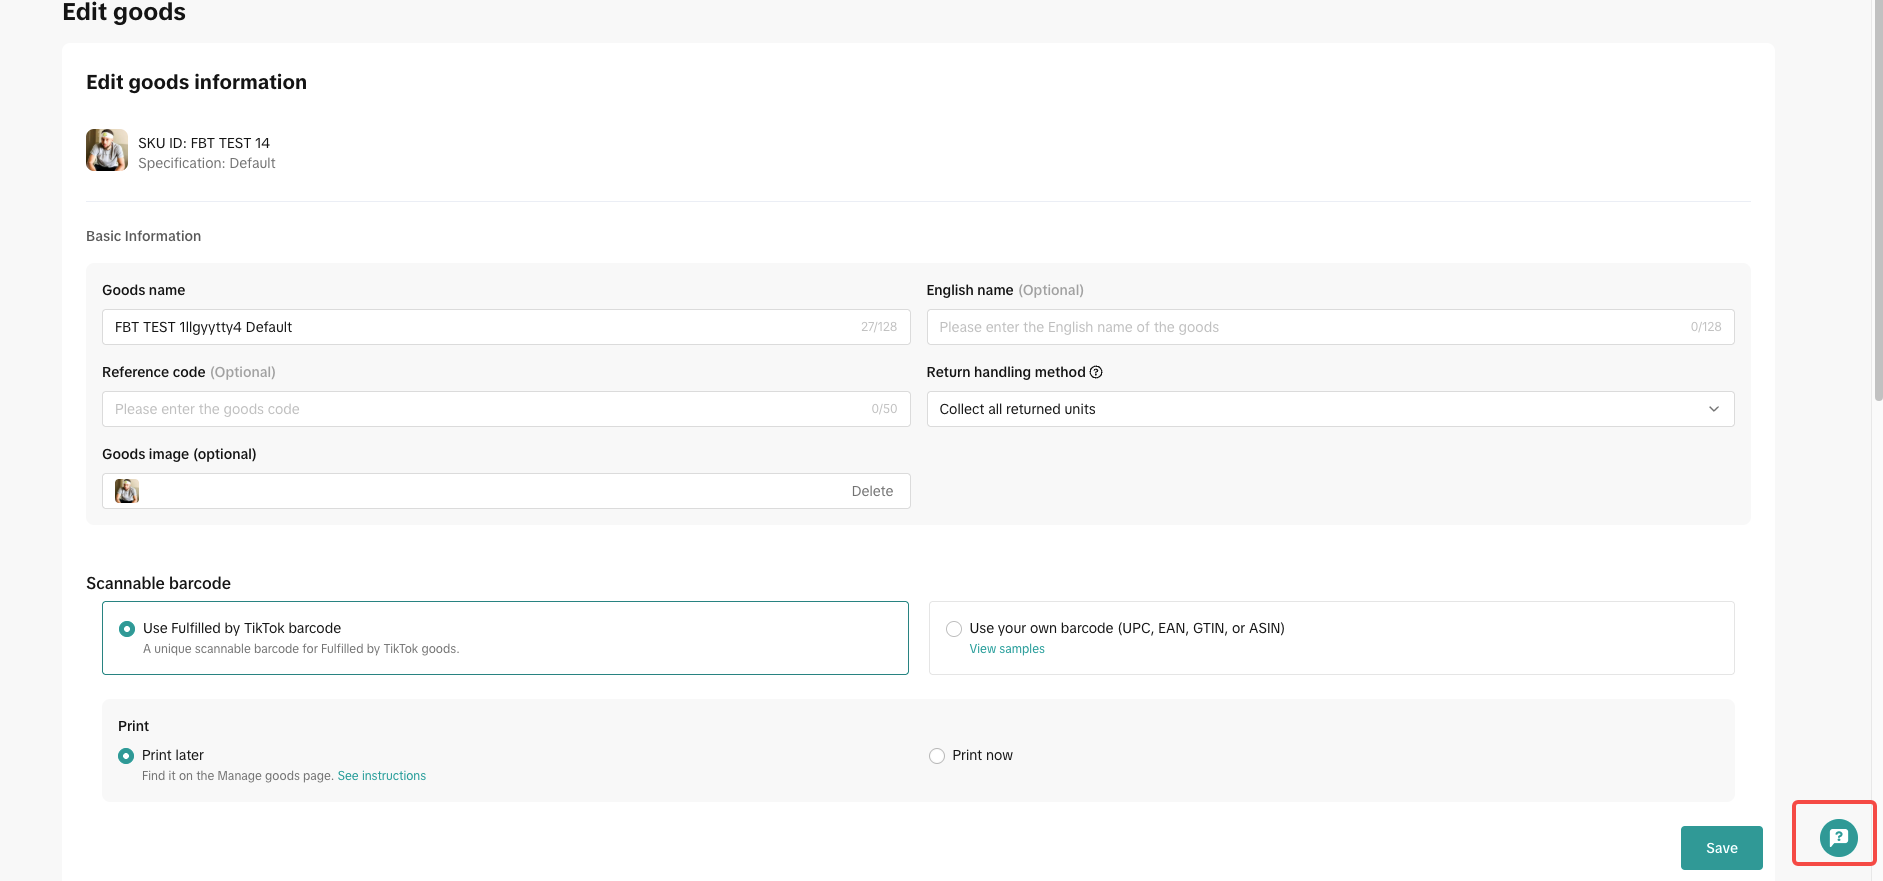The width and height of the screenshot is (1883, 881).
Task: Open the See instructions link
Action: [381, 776]
